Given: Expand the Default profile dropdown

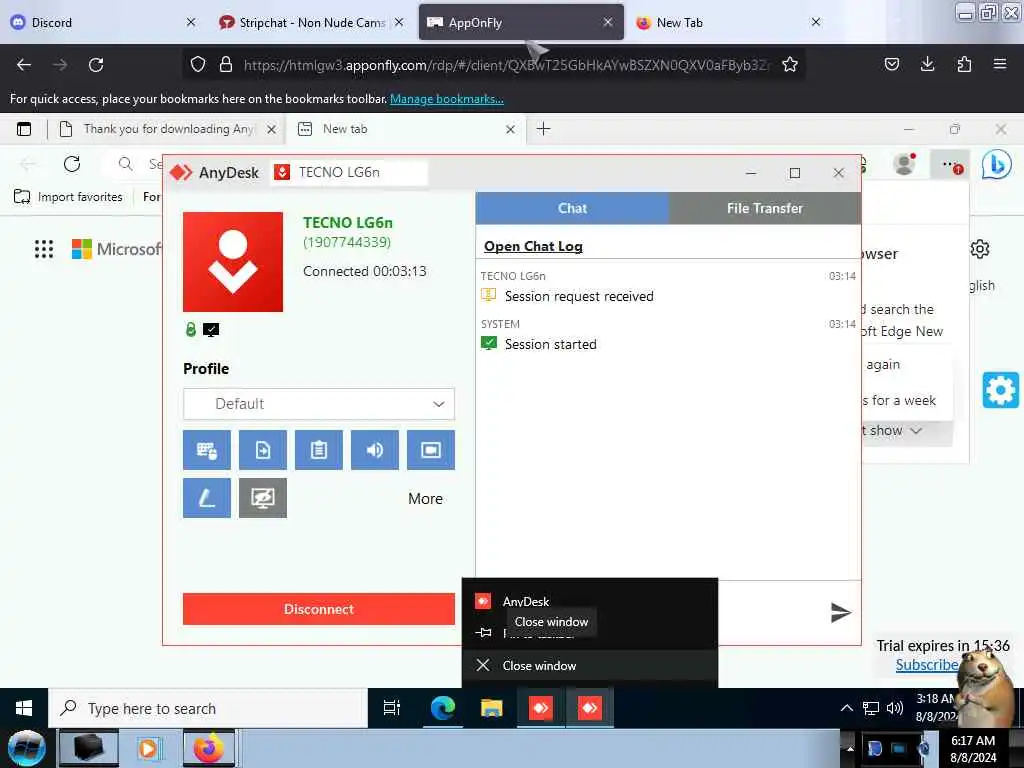Looking at the screenshot, I should [x=319, y=404].
